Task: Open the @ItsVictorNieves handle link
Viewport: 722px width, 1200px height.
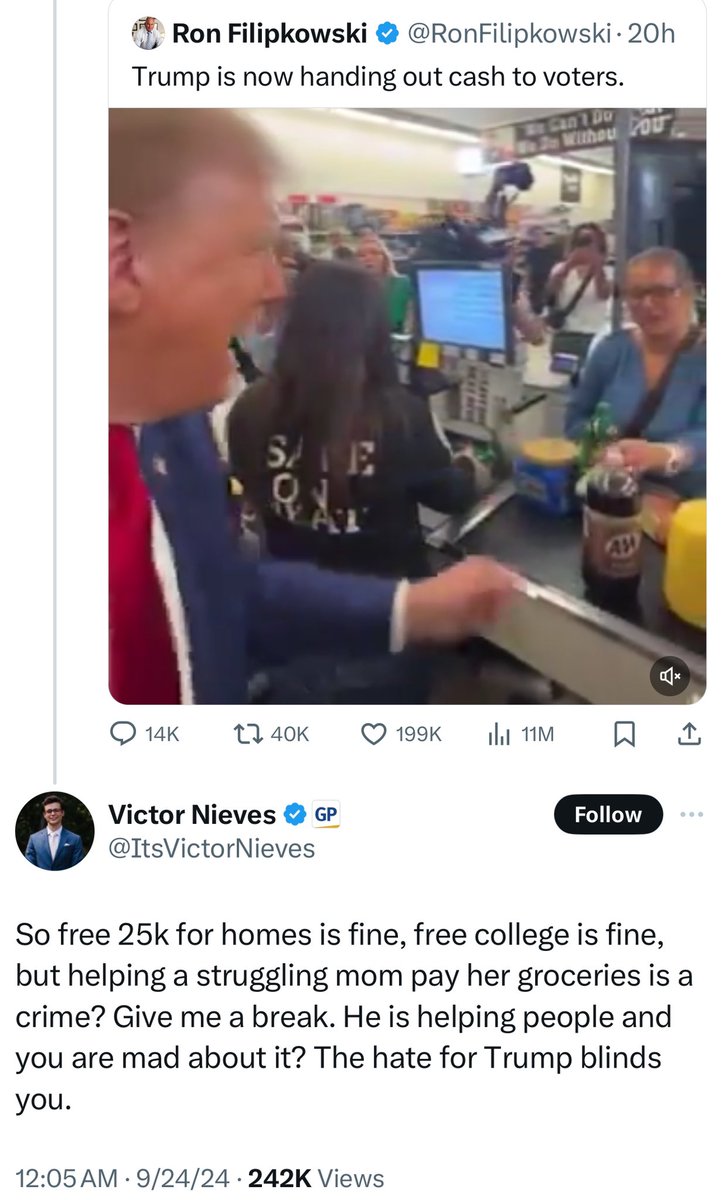Action: [x=211, y=849]
